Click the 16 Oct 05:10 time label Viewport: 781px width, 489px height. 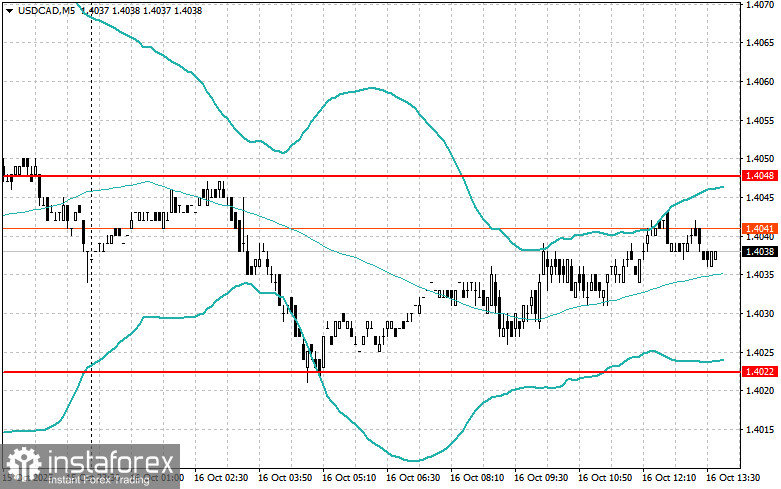coord(349,478)
